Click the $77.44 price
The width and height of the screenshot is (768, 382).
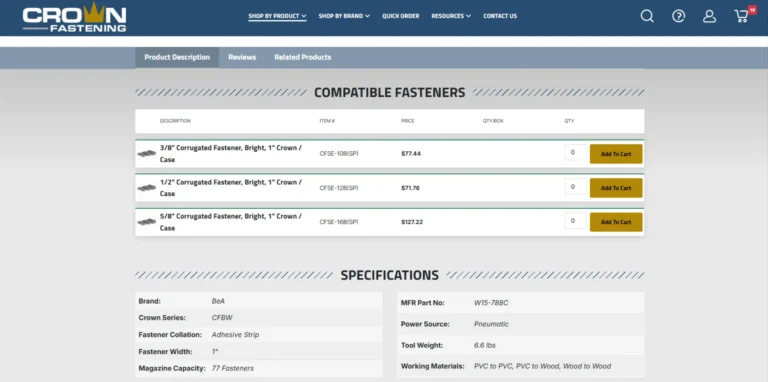411,154
